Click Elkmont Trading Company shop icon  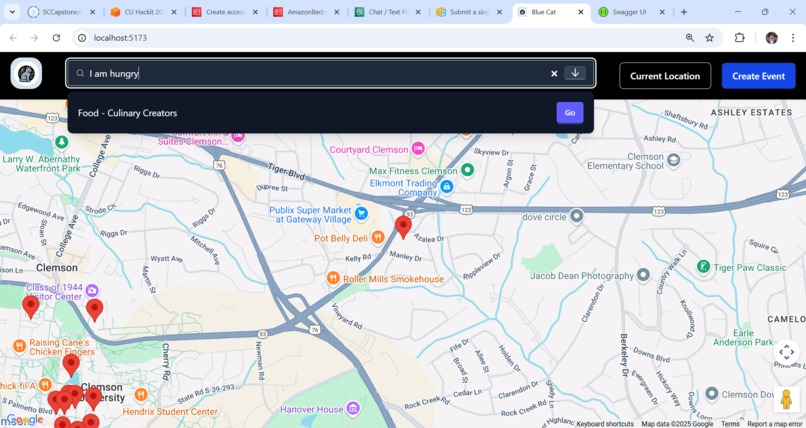point(447,186)
